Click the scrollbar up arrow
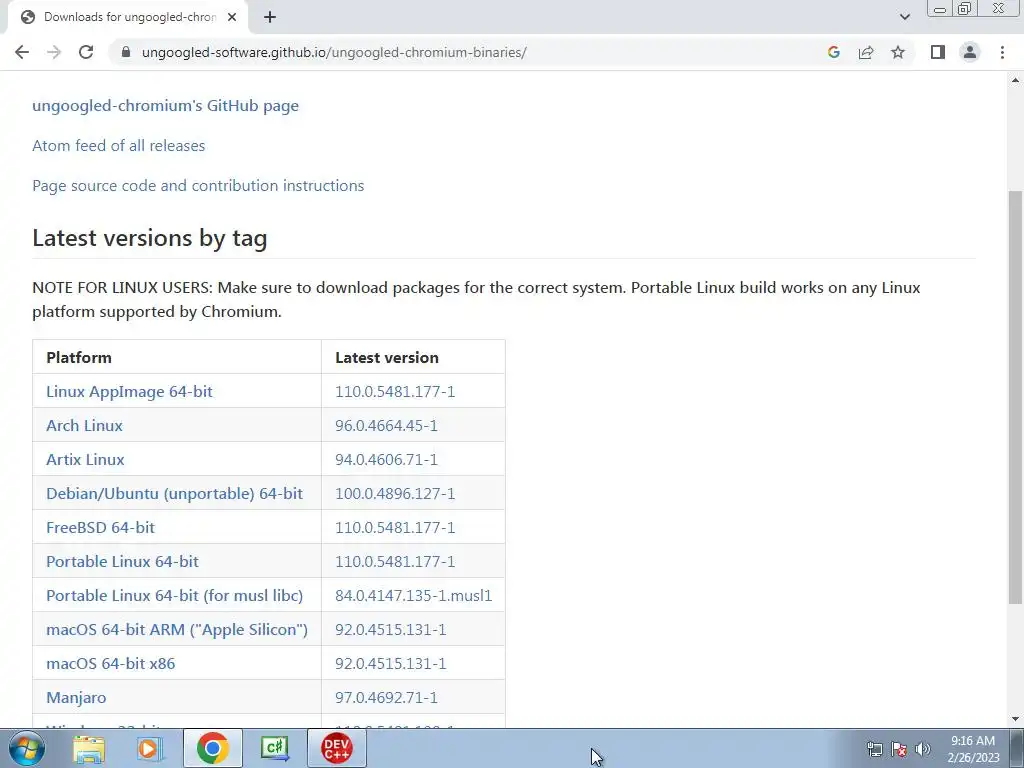 tap(1015, 80)
